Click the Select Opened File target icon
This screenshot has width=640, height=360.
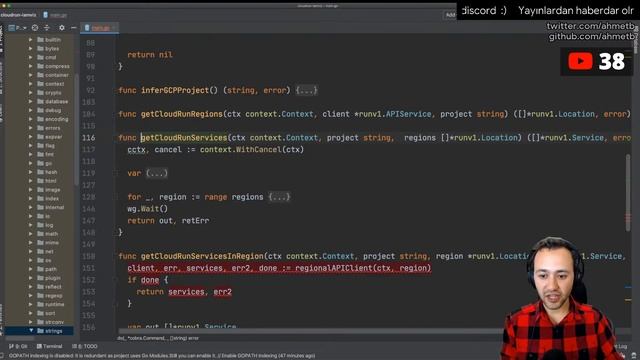point(35,28)
